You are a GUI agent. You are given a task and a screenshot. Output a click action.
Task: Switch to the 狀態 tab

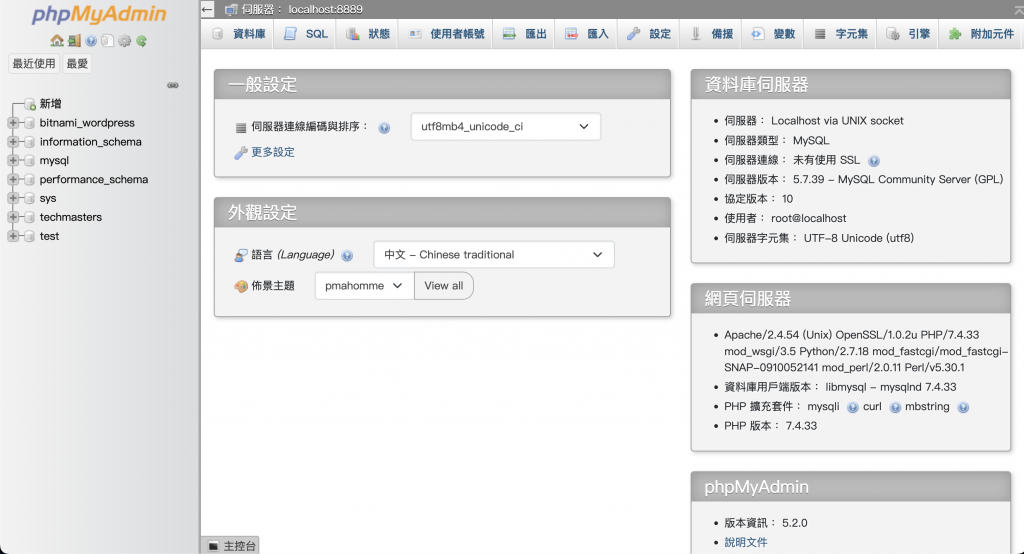(x=368, y=34)
